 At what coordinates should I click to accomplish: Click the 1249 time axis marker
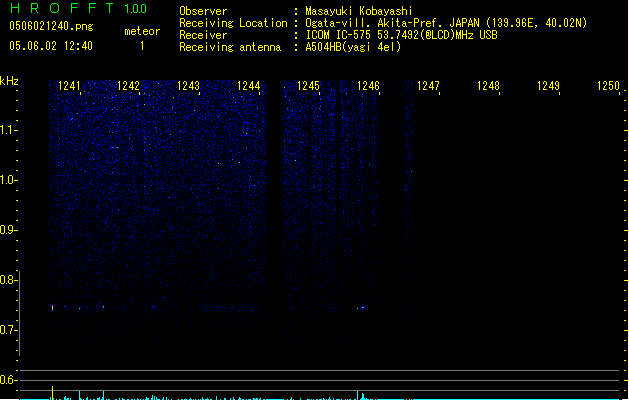click(548, 86)
